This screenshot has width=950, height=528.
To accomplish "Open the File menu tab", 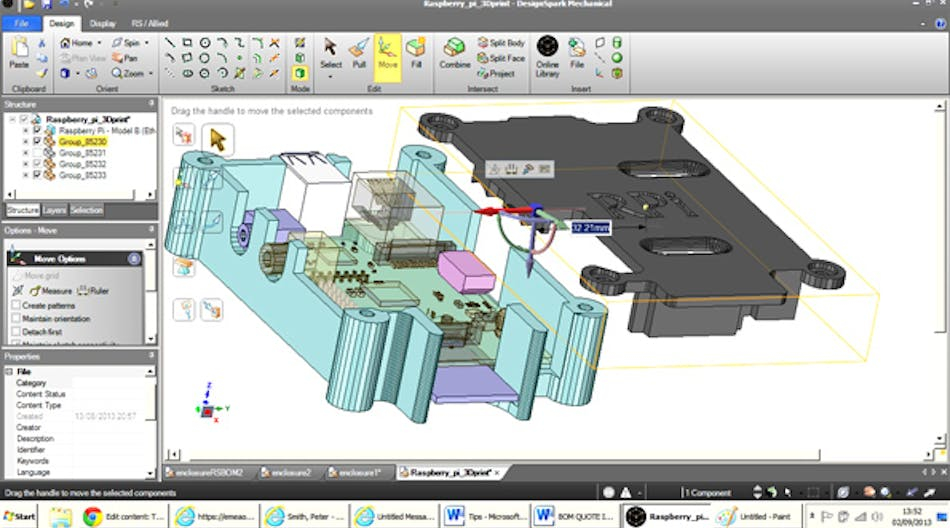I will [21, 24].
